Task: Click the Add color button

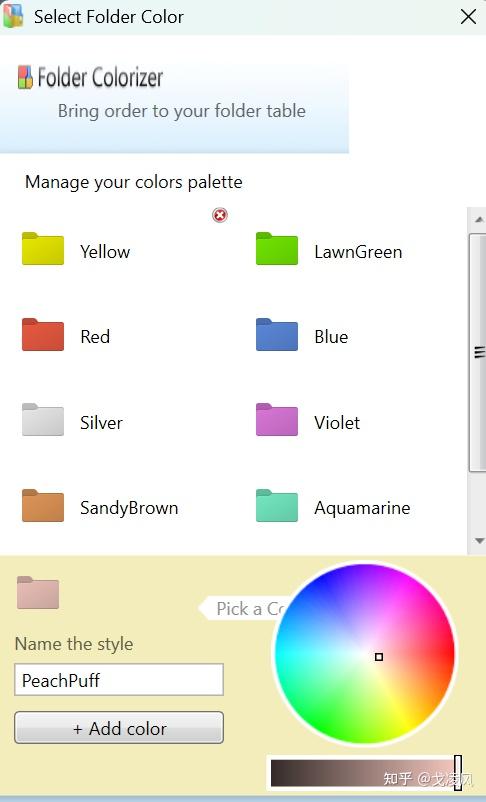Action: pos(119,728)
